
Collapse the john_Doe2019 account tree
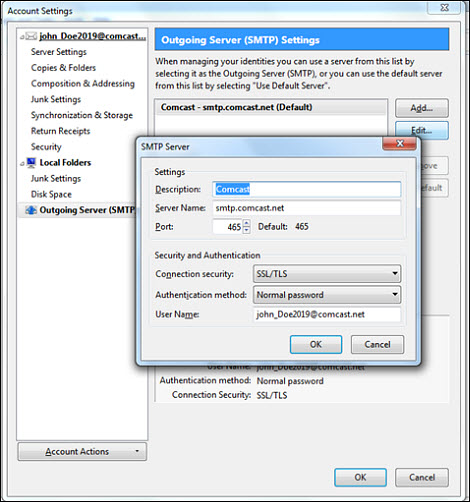(22, 37)
